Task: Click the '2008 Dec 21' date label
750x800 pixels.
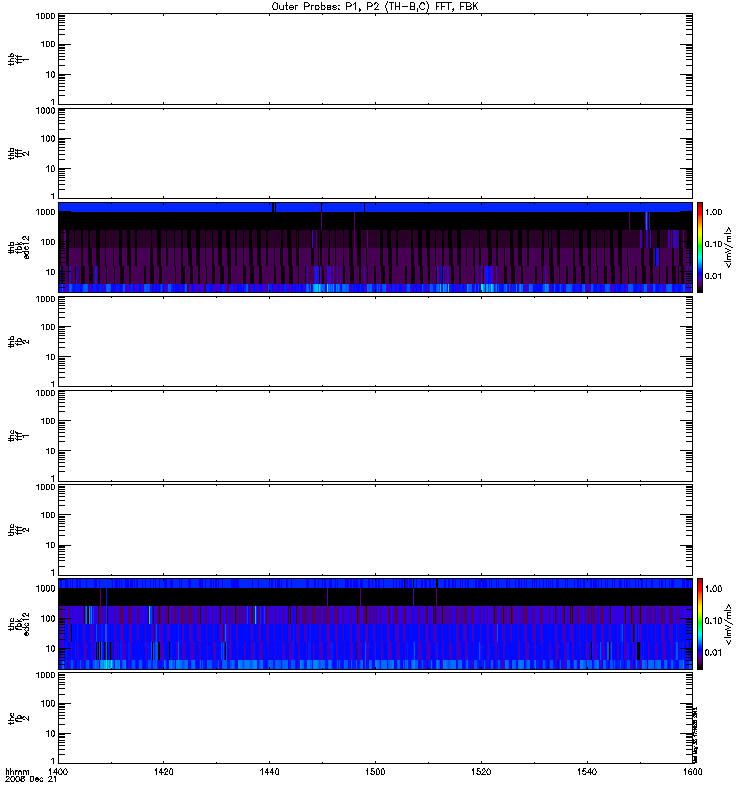Action: pos(31,780)
